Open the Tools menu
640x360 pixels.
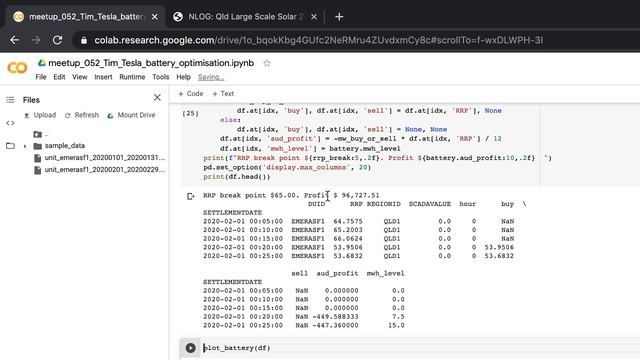(x=161, y=77)
